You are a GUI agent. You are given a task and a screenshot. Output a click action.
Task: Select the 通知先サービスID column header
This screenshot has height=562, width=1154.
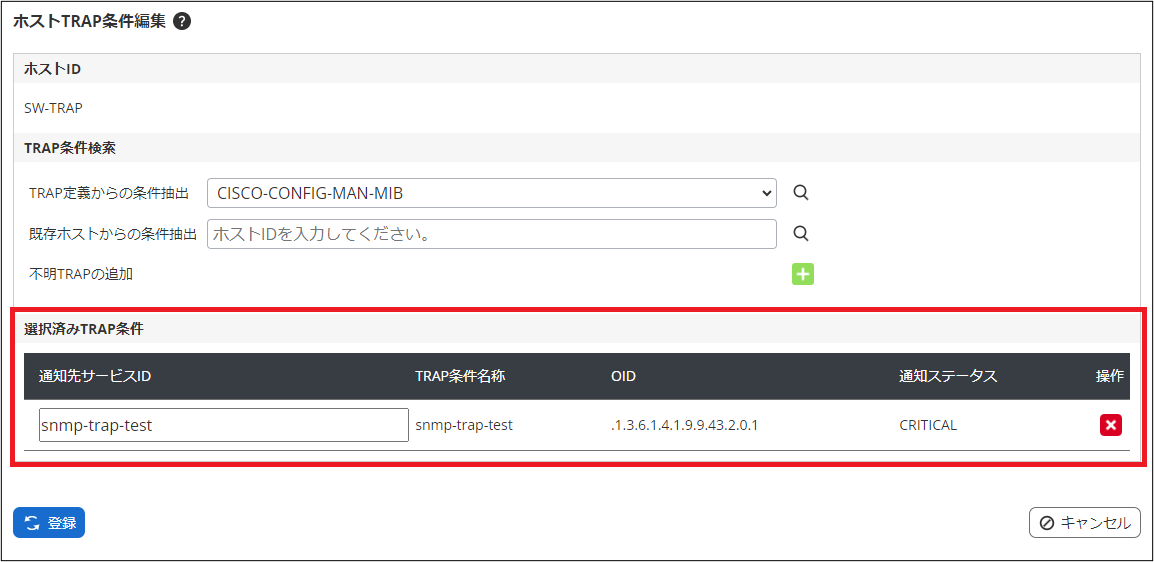[95, 377]
